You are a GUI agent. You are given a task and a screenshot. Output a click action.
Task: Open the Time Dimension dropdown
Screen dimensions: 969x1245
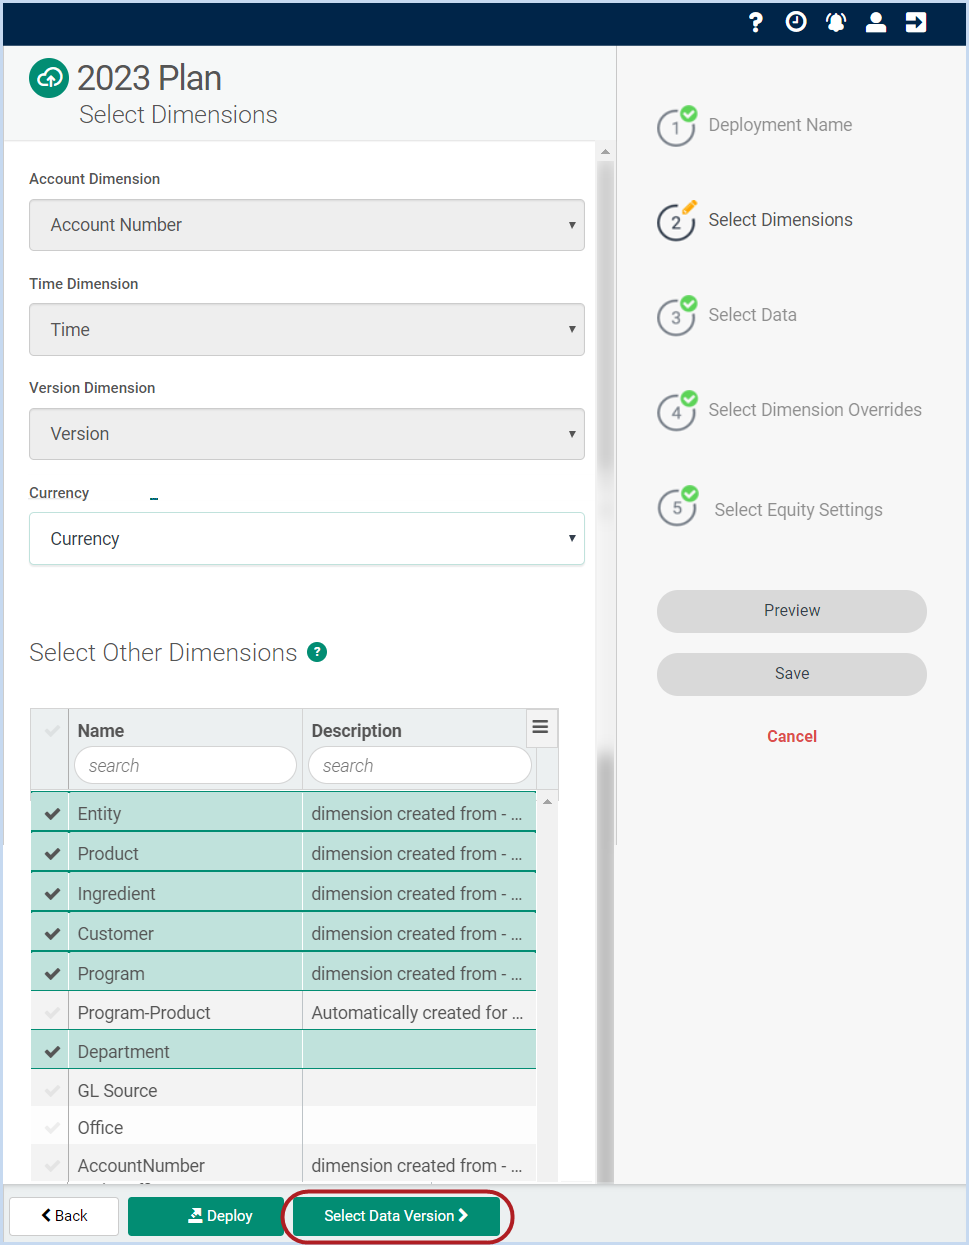pos(307,330)
